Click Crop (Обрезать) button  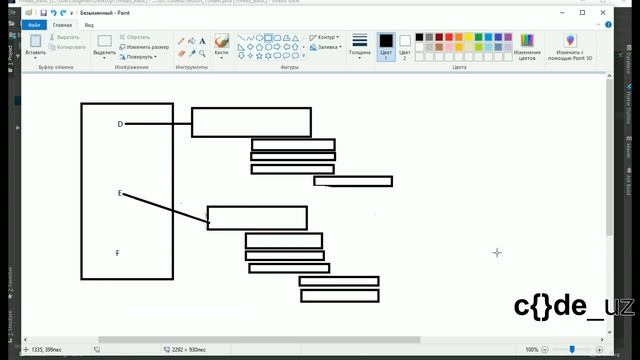(x=135, y=37)
